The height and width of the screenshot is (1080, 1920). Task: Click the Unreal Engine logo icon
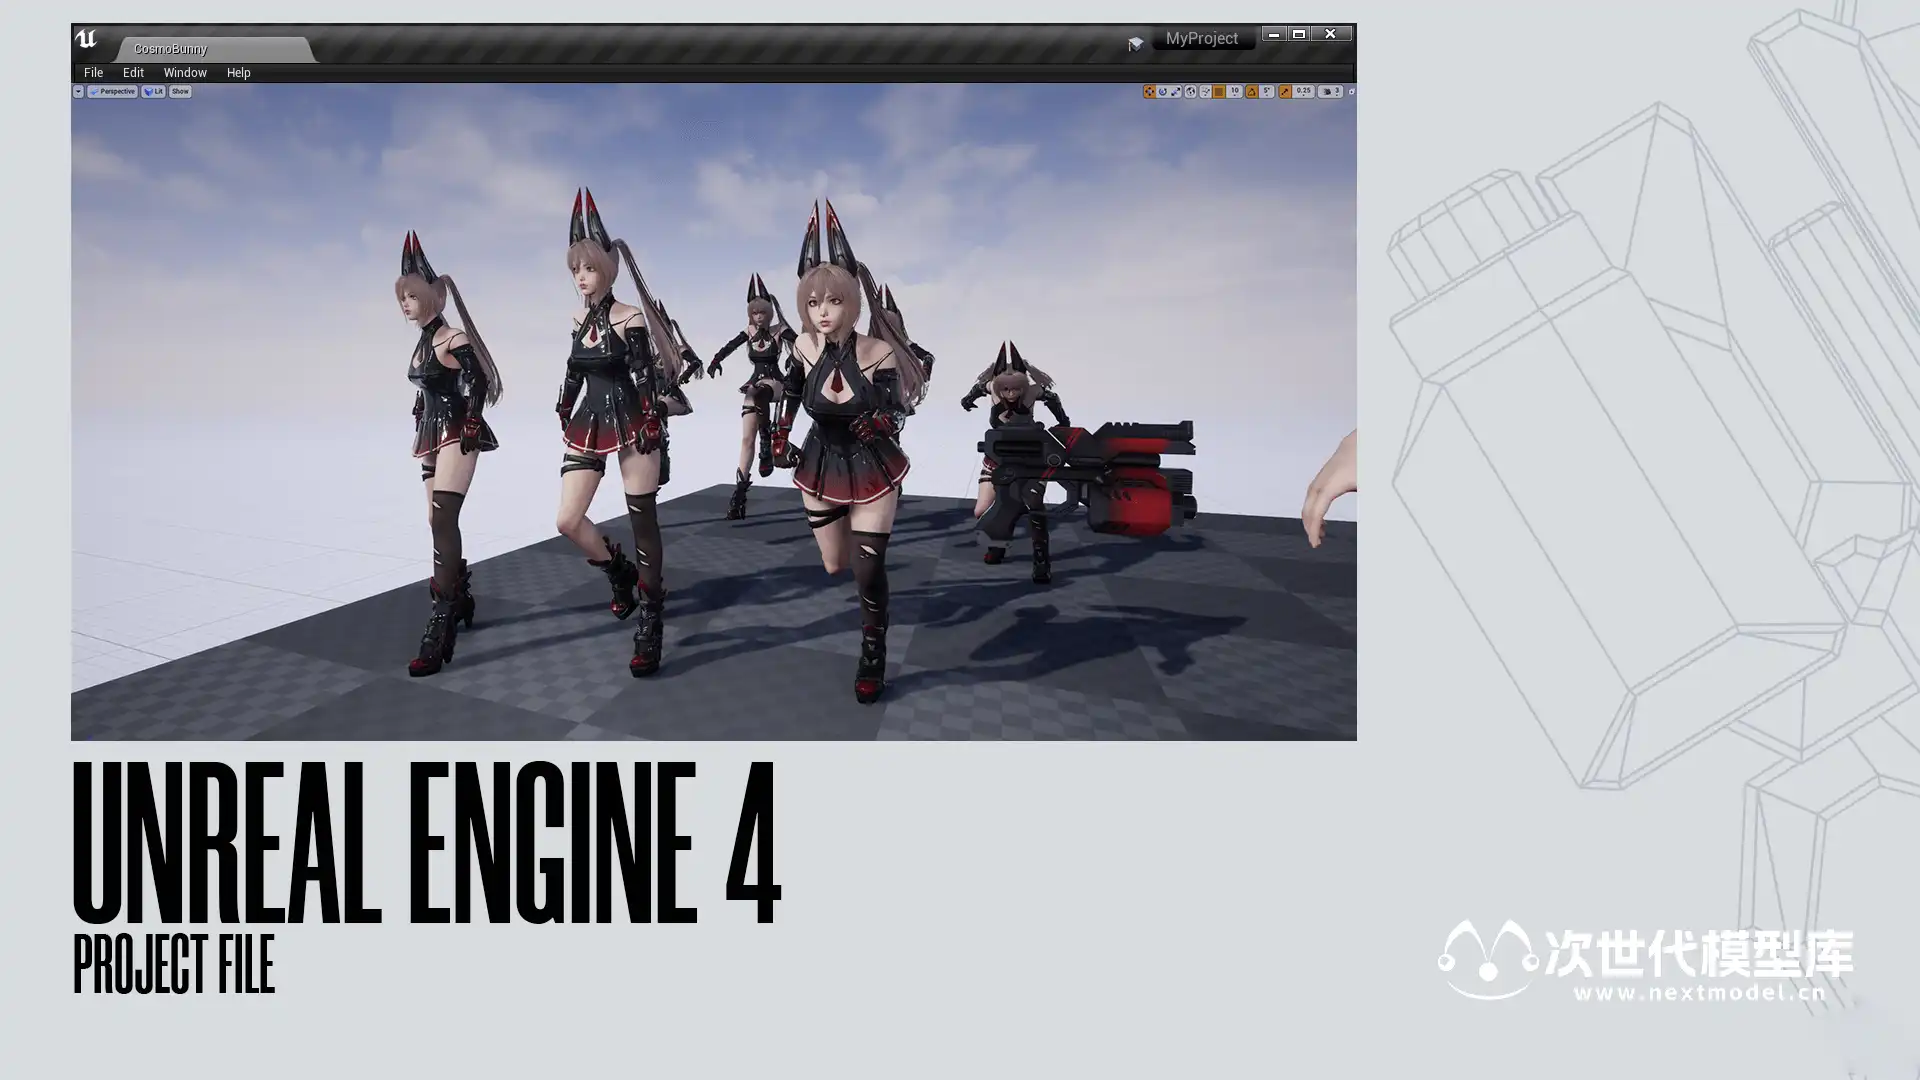(86, 39)
